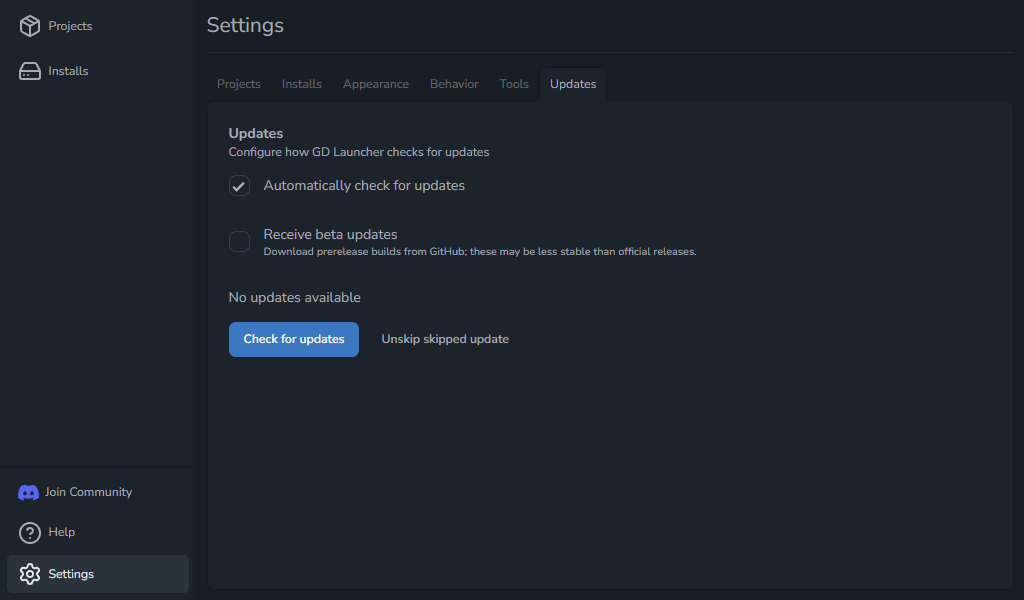Screen dimensions: 1024x600
Task: Open the Tools settings tab
Action: 514,84
